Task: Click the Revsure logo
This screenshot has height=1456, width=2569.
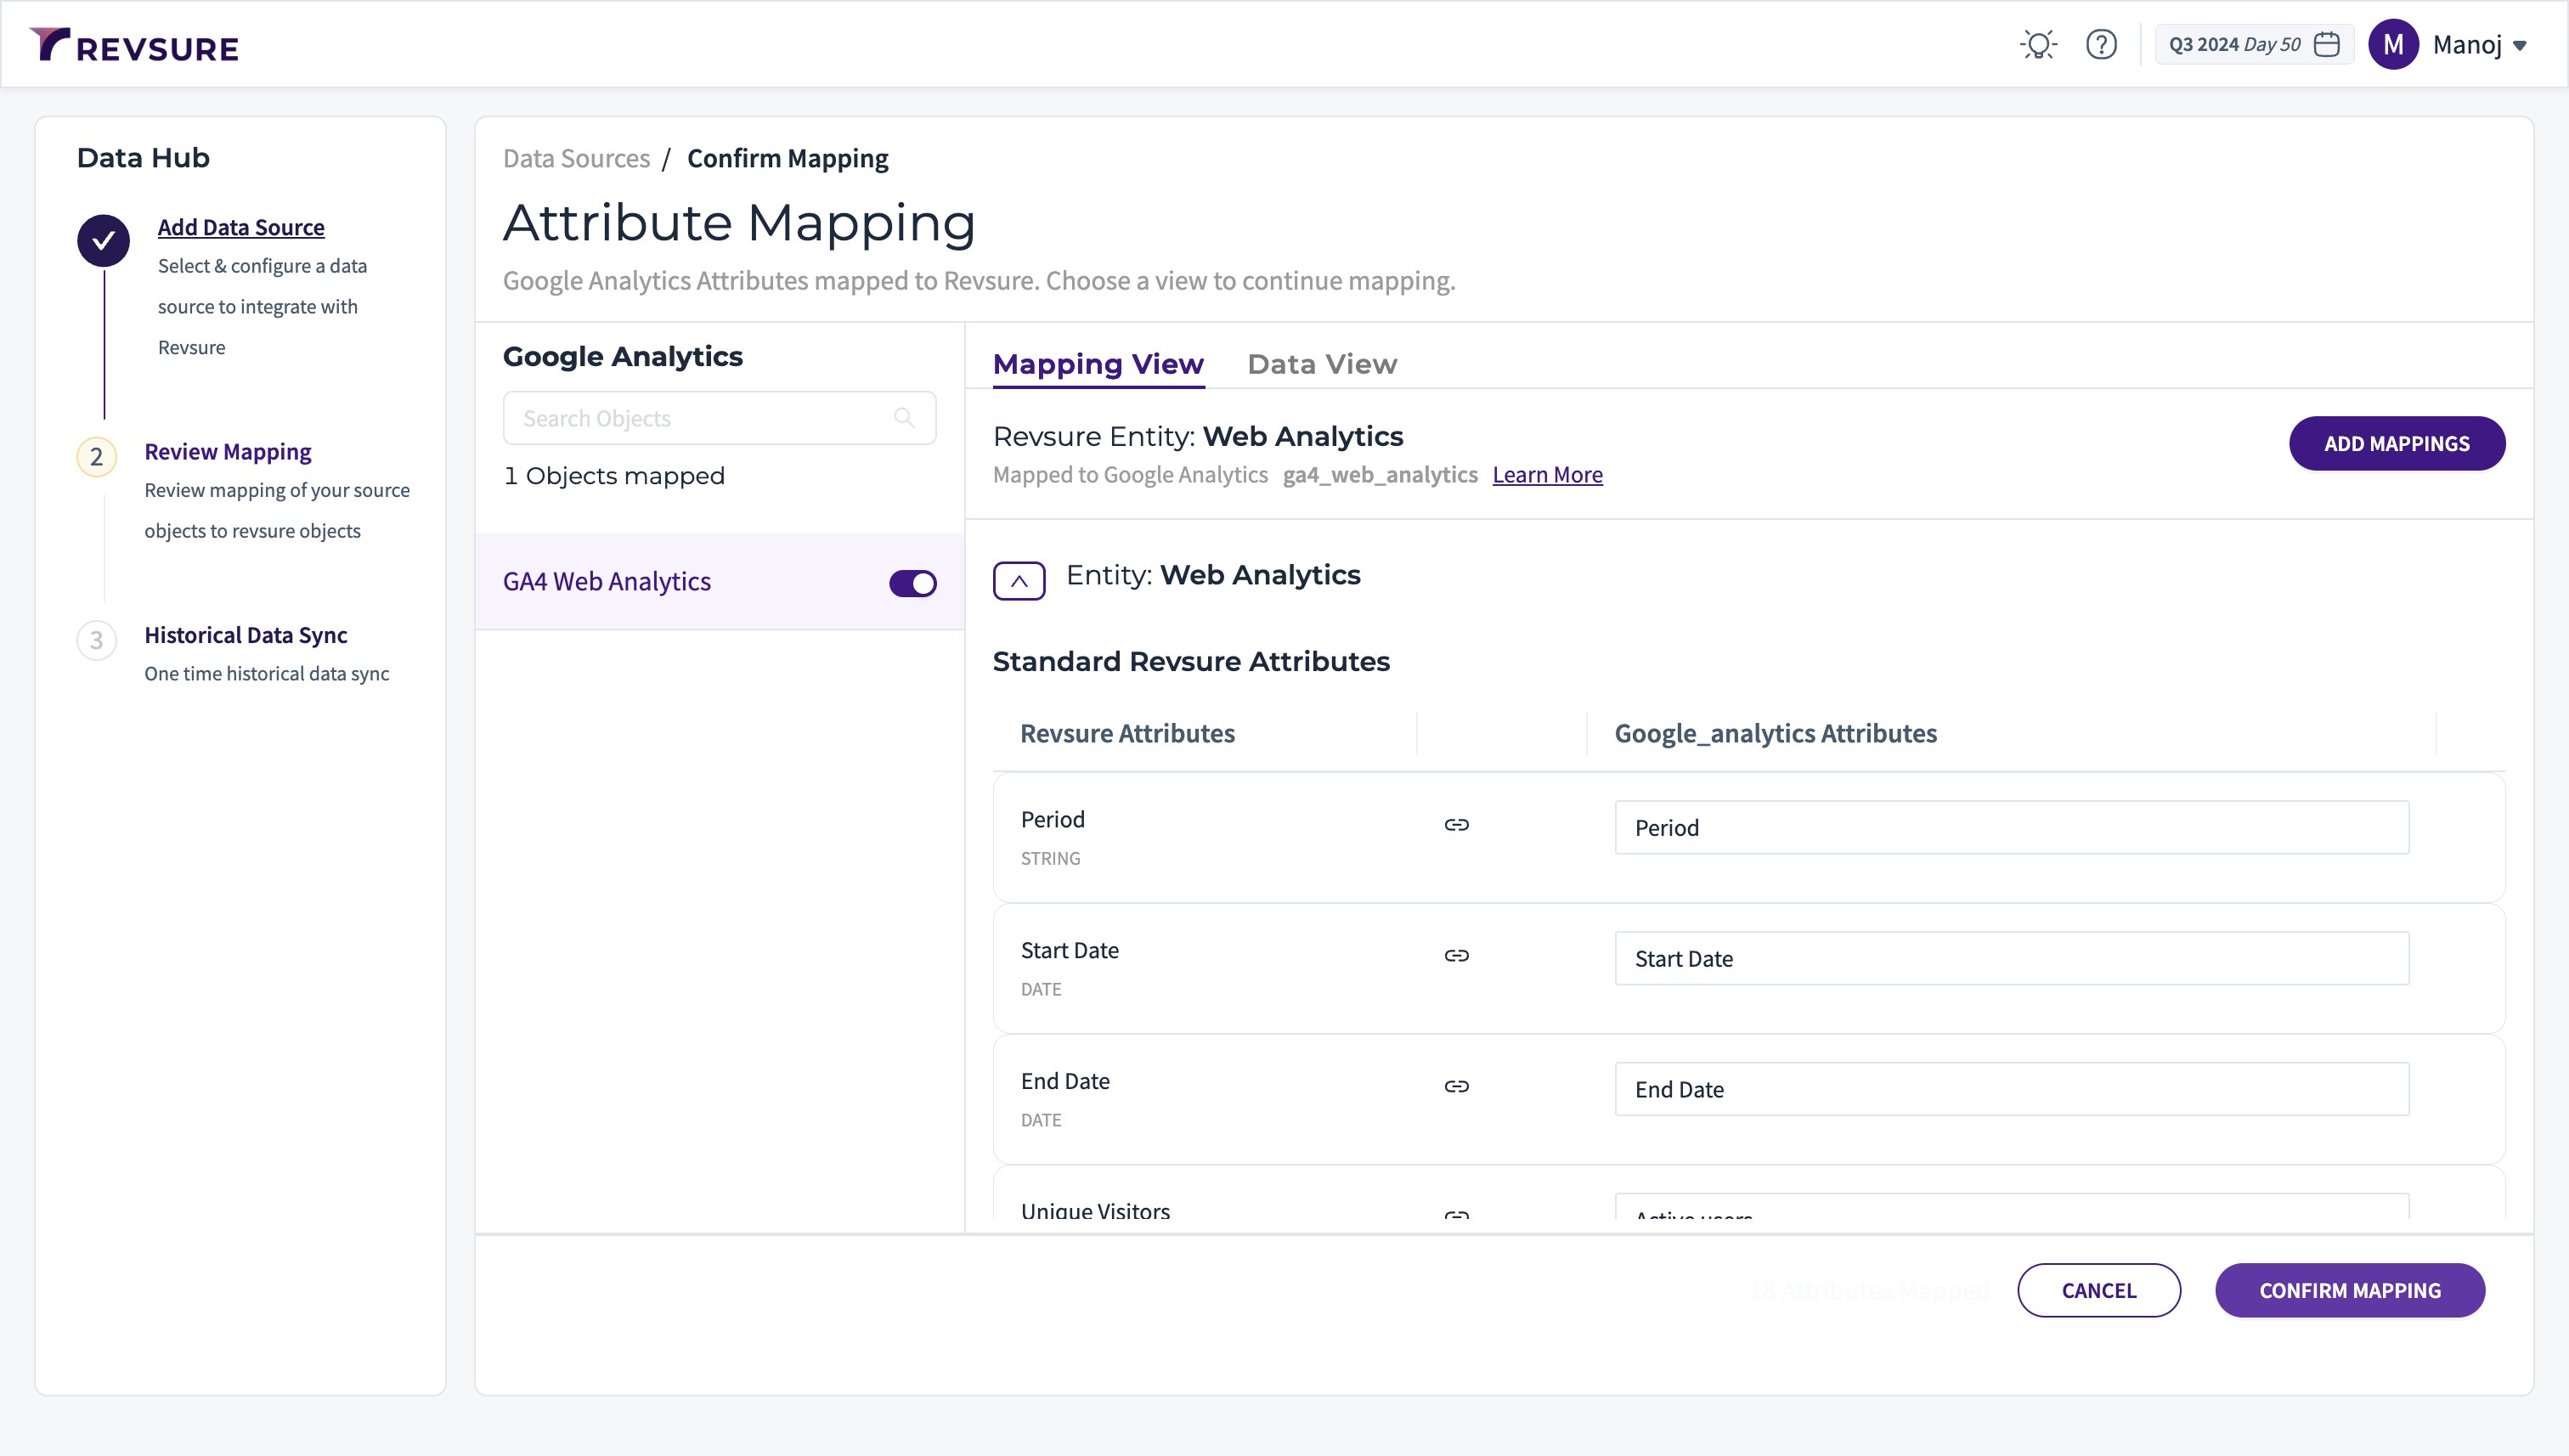Action: (x=135, y=46)
